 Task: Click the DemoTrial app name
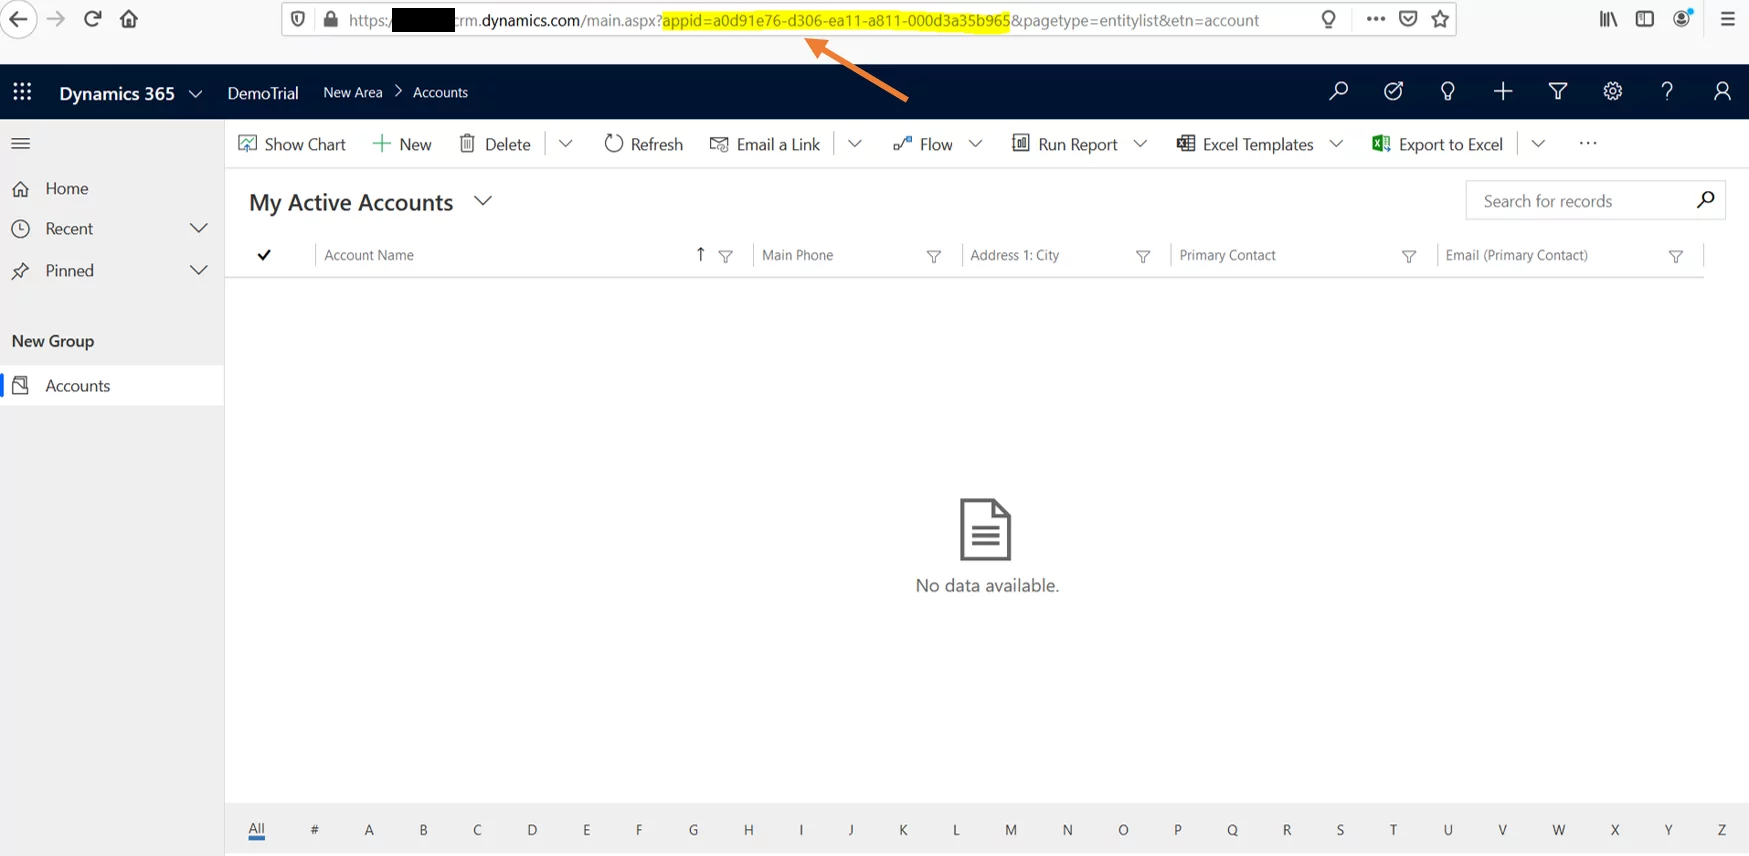click(263, 93)
